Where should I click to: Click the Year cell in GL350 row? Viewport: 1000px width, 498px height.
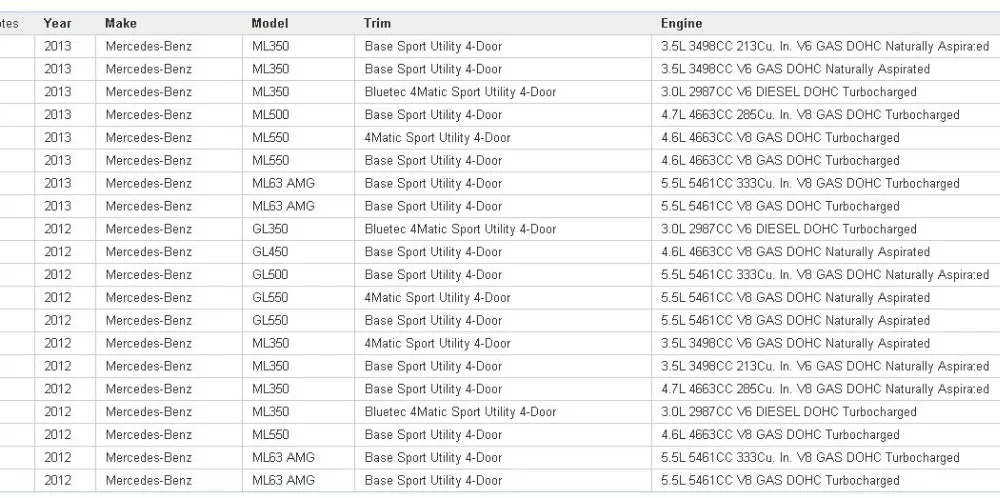(65, 230)
